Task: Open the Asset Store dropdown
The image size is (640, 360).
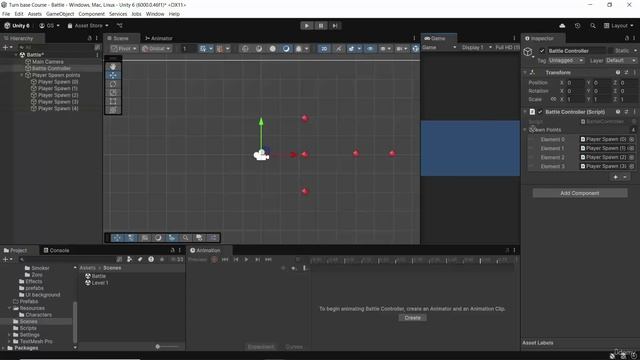Action: [88, 26]
